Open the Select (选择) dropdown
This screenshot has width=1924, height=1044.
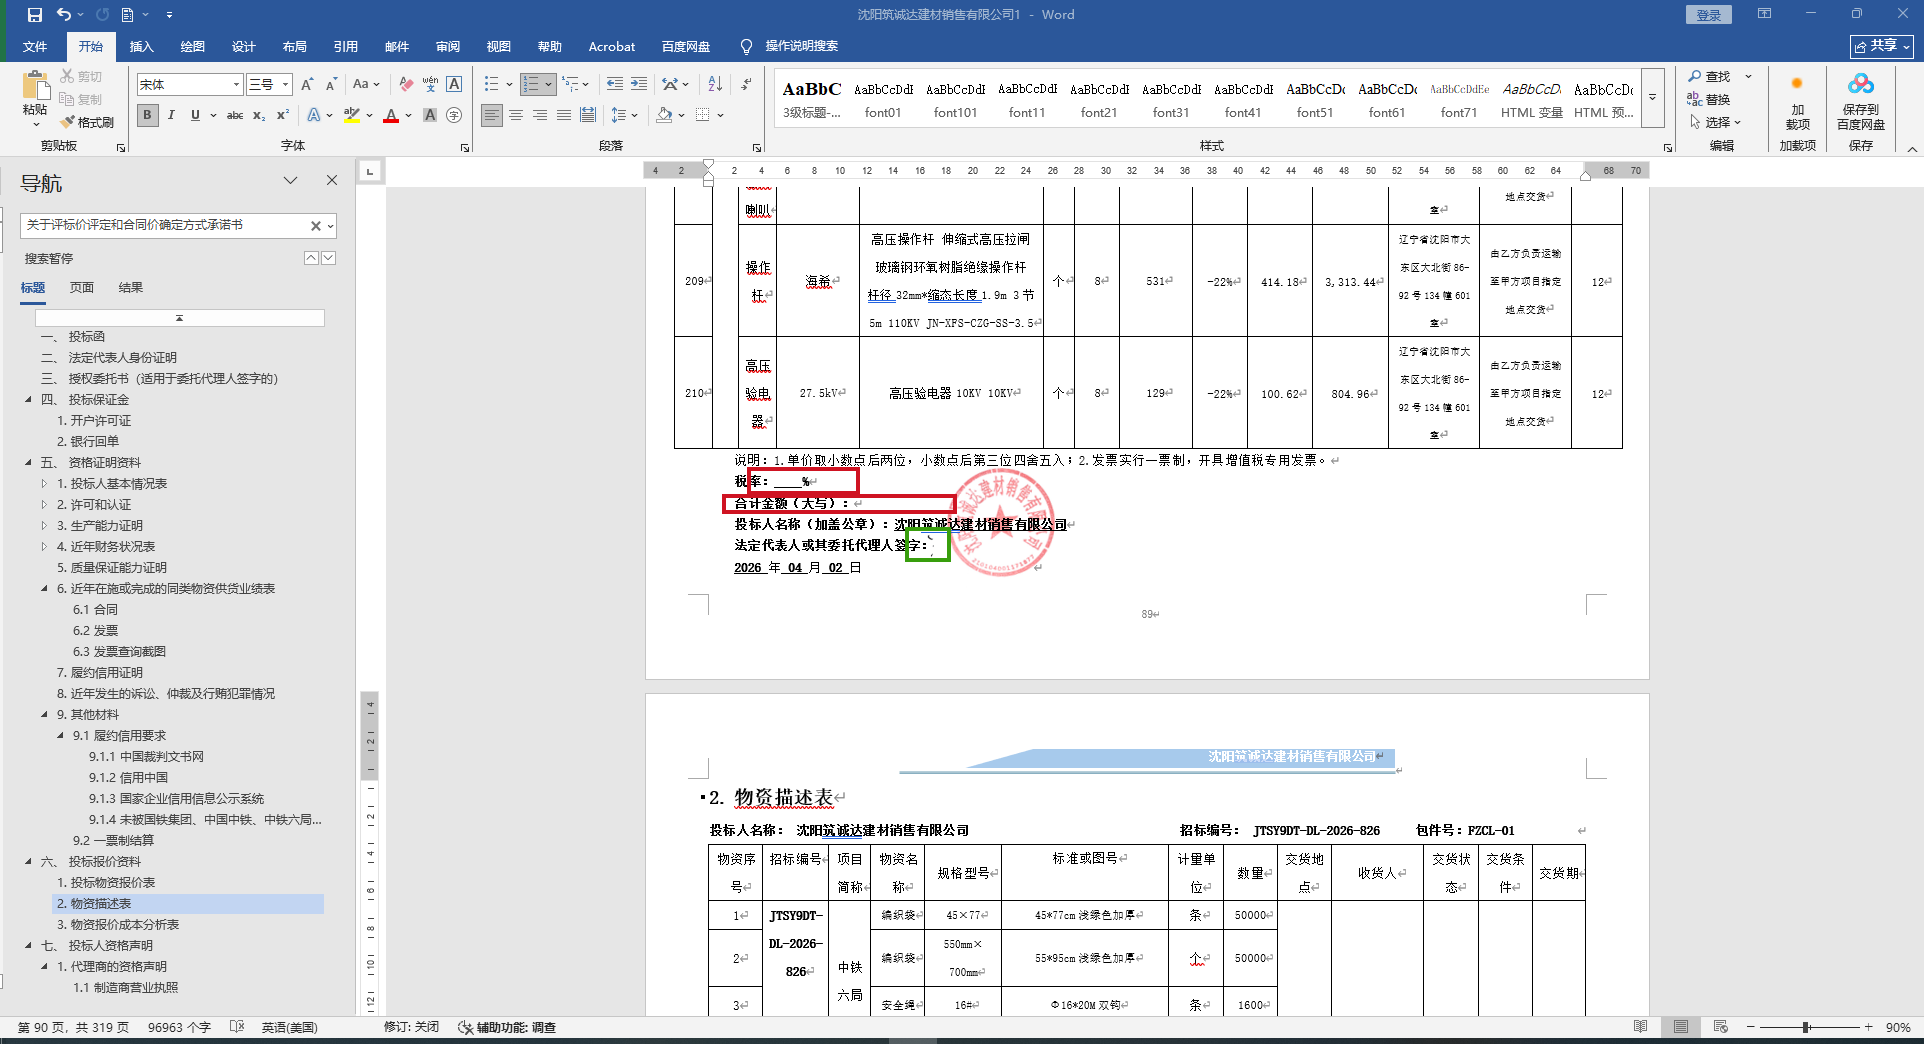[x=1716, y=122]
